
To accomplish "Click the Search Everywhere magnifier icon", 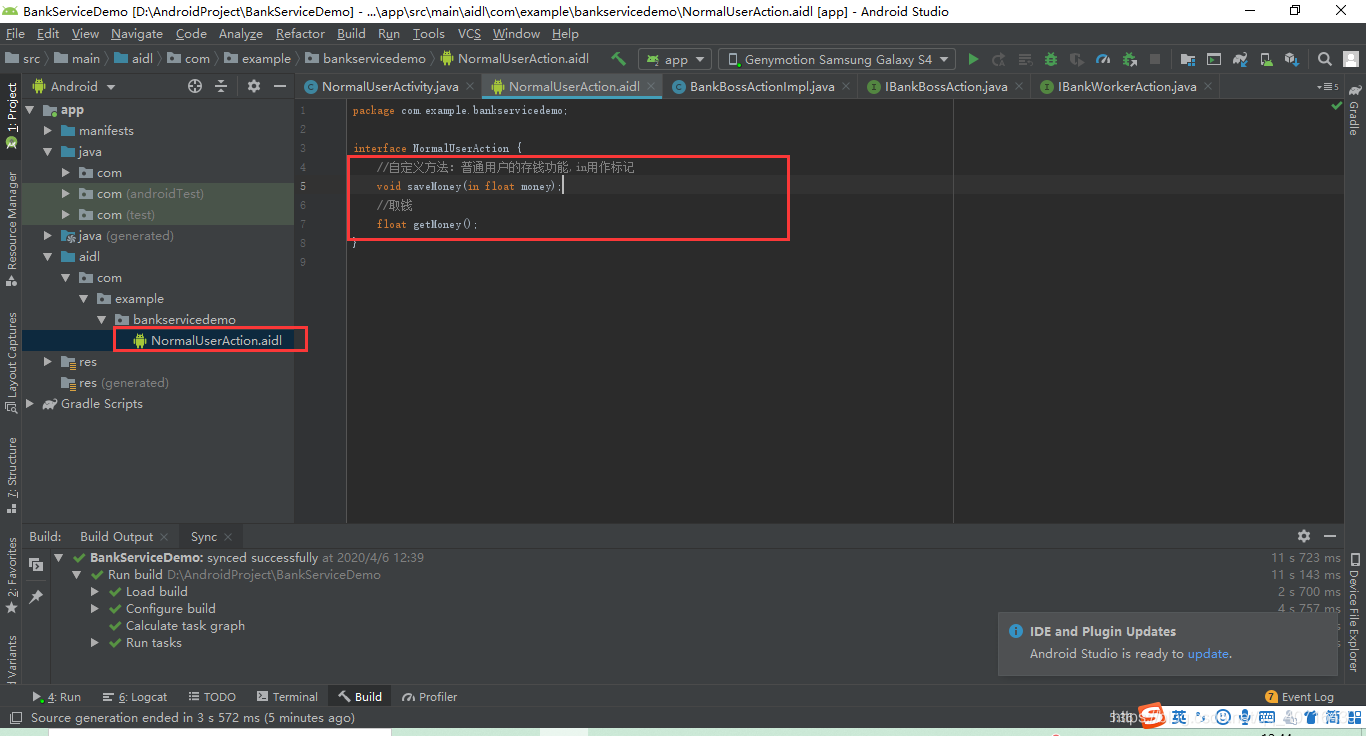I will tap(1324, 59).
